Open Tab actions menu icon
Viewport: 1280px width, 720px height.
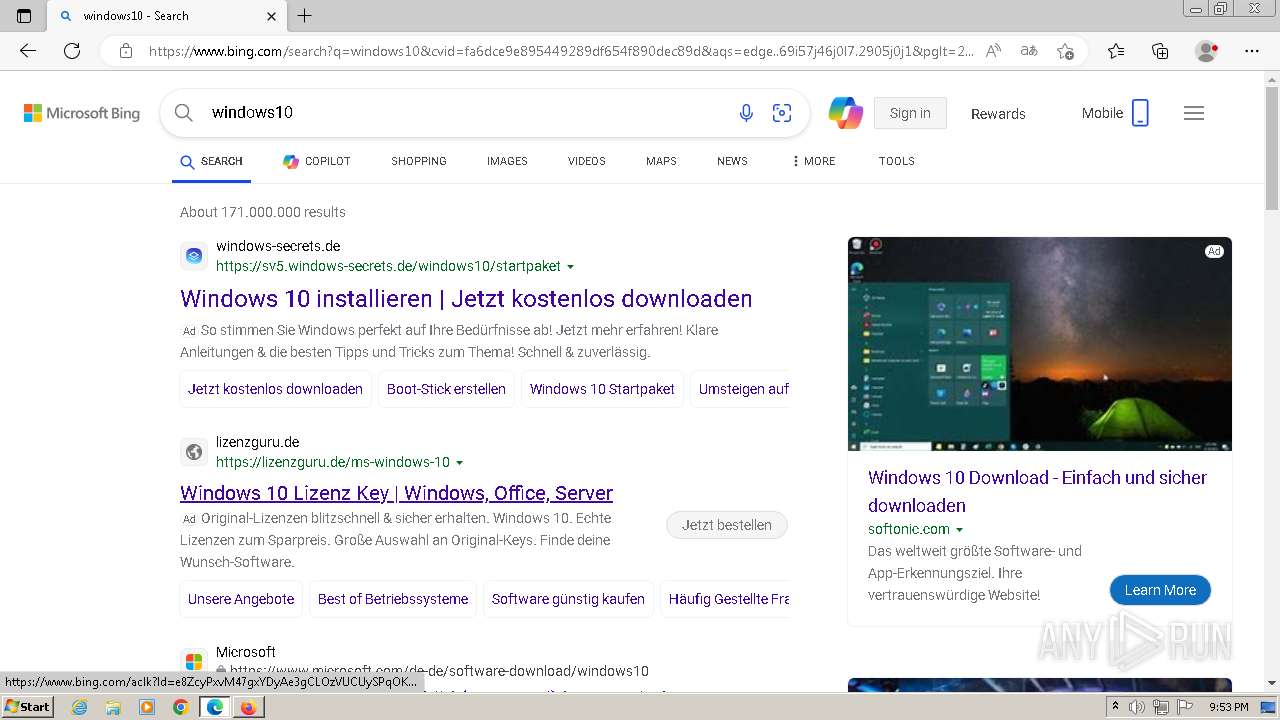[x=24, y=15]
